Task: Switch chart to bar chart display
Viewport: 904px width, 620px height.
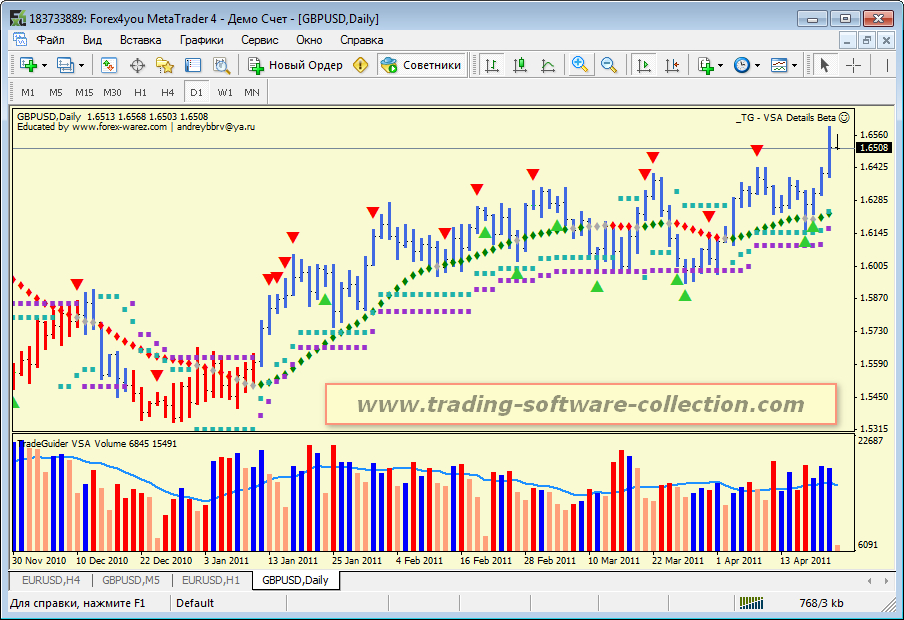Action: 491,65
